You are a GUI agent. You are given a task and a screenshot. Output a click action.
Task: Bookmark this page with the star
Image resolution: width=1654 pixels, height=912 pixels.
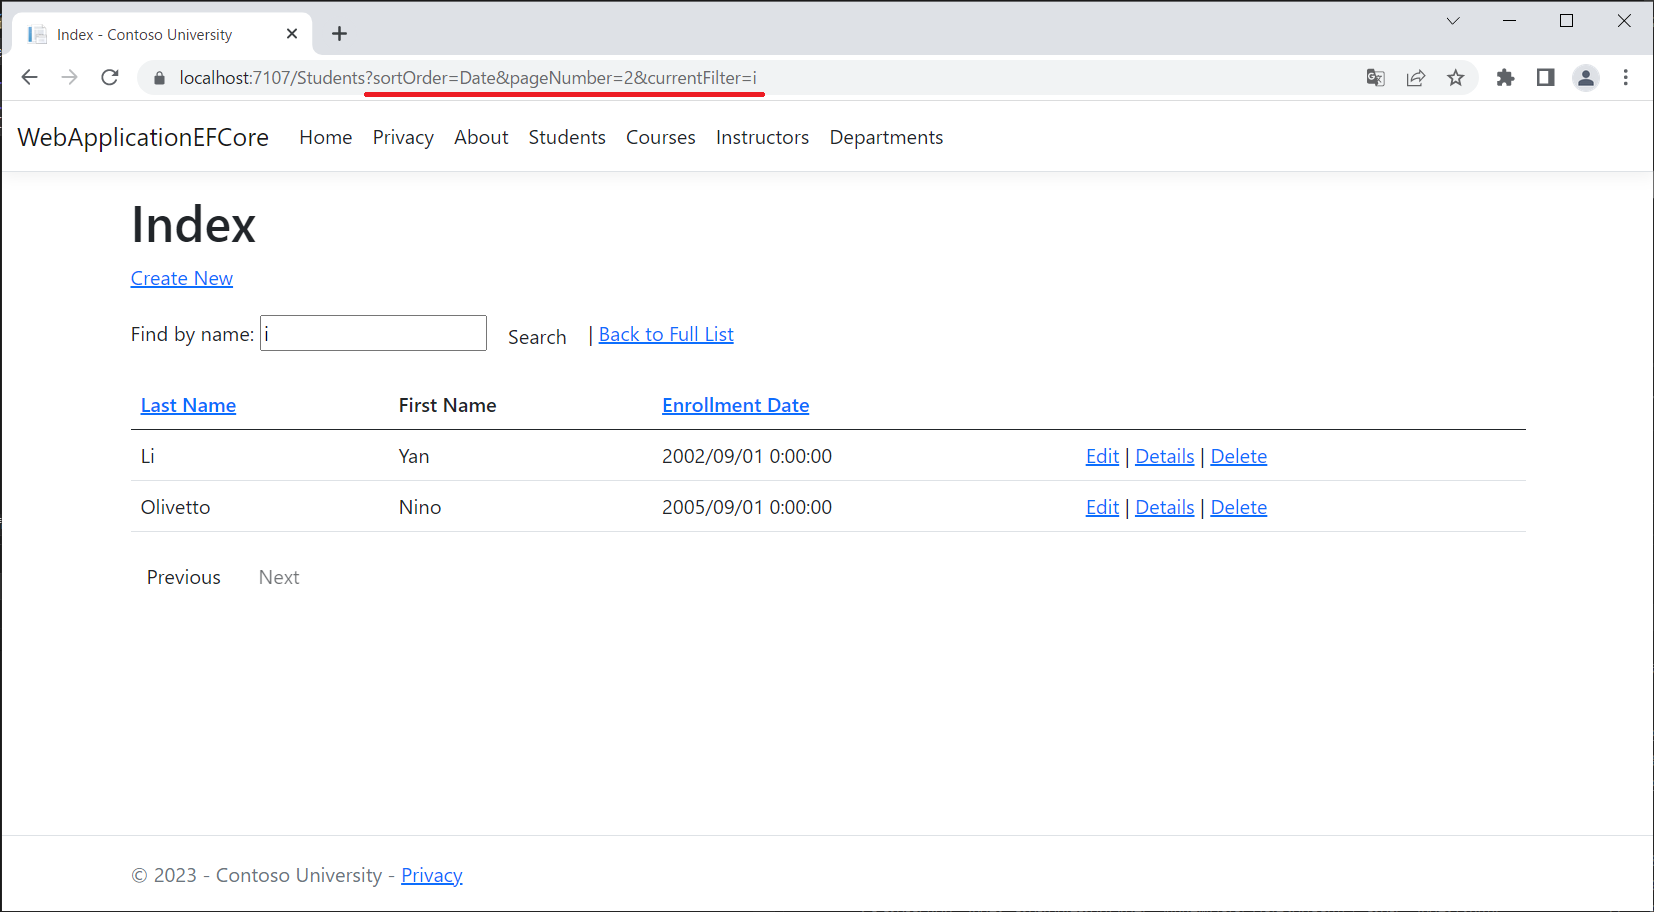[x=1455, y=78]
